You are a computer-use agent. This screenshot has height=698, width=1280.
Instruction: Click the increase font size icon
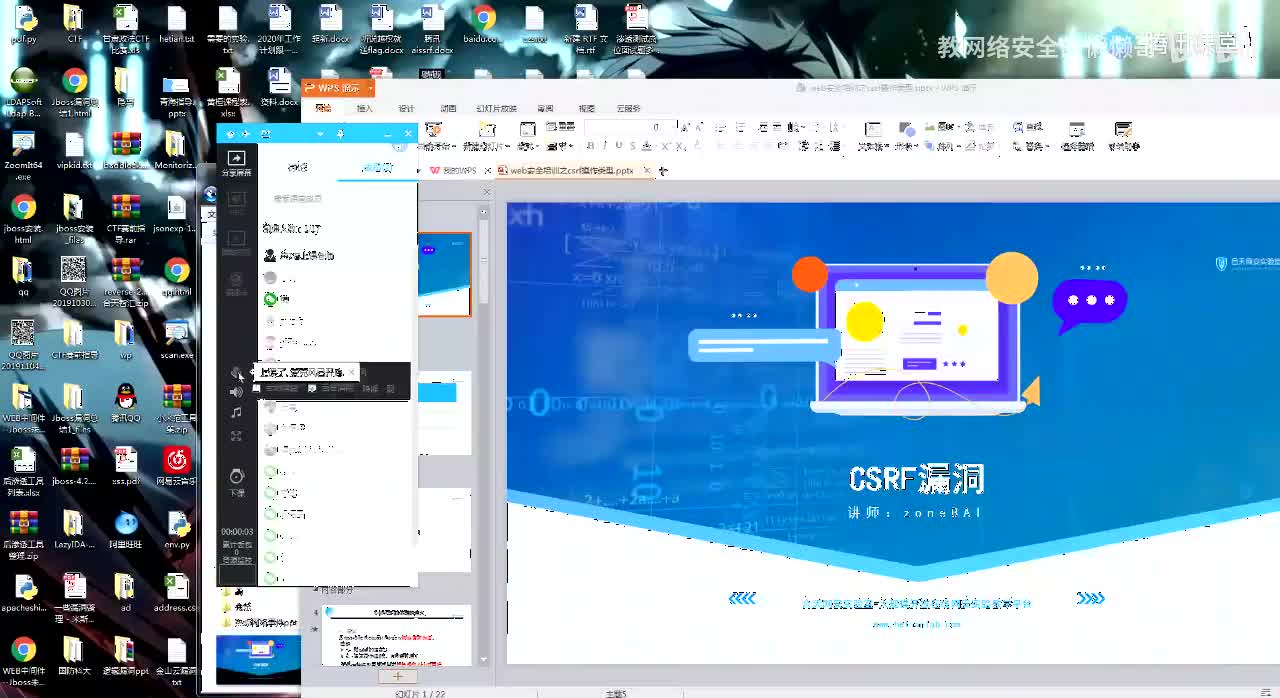(x=685, y=127)
